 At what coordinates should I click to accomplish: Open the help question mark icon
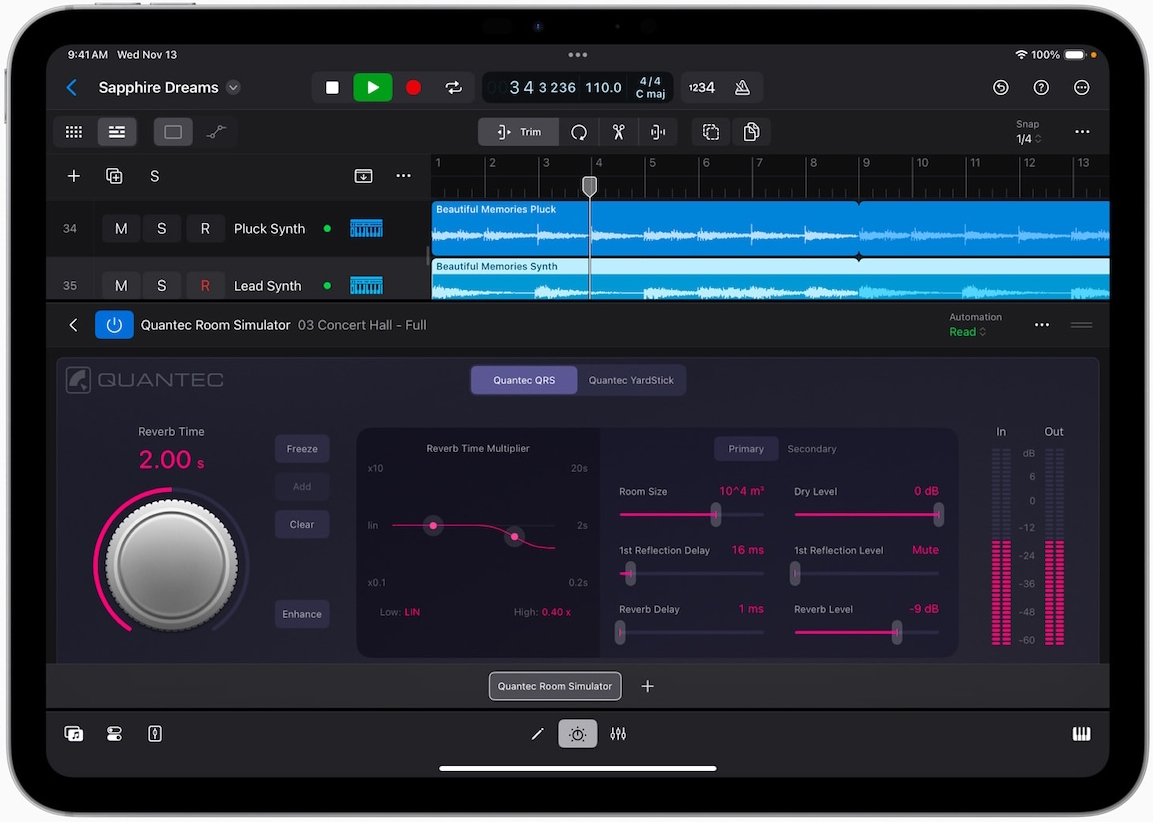[x=1041, y=87]
